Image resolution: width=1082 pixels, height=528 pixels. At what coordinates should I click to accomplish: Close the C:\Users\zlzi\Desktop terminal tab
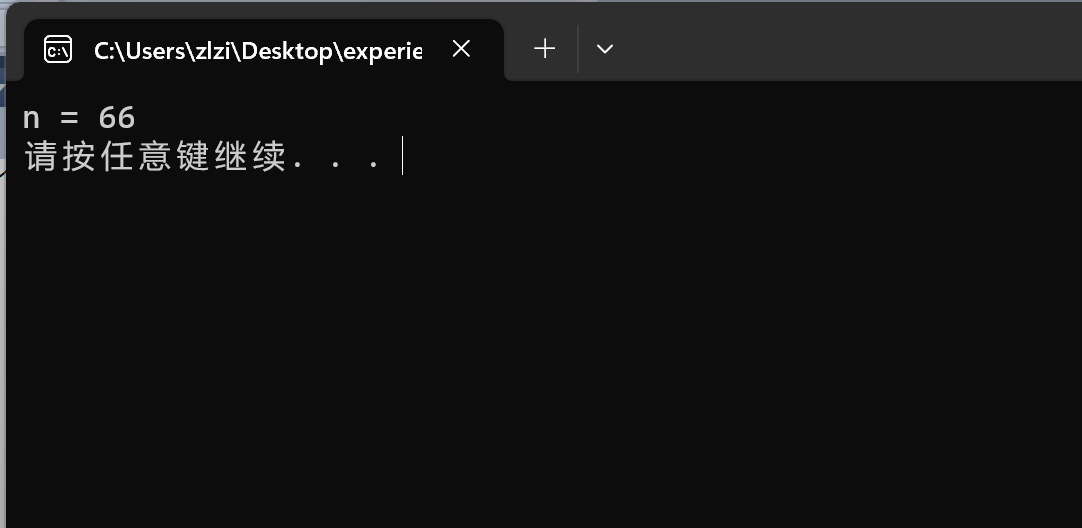point(461,49)
